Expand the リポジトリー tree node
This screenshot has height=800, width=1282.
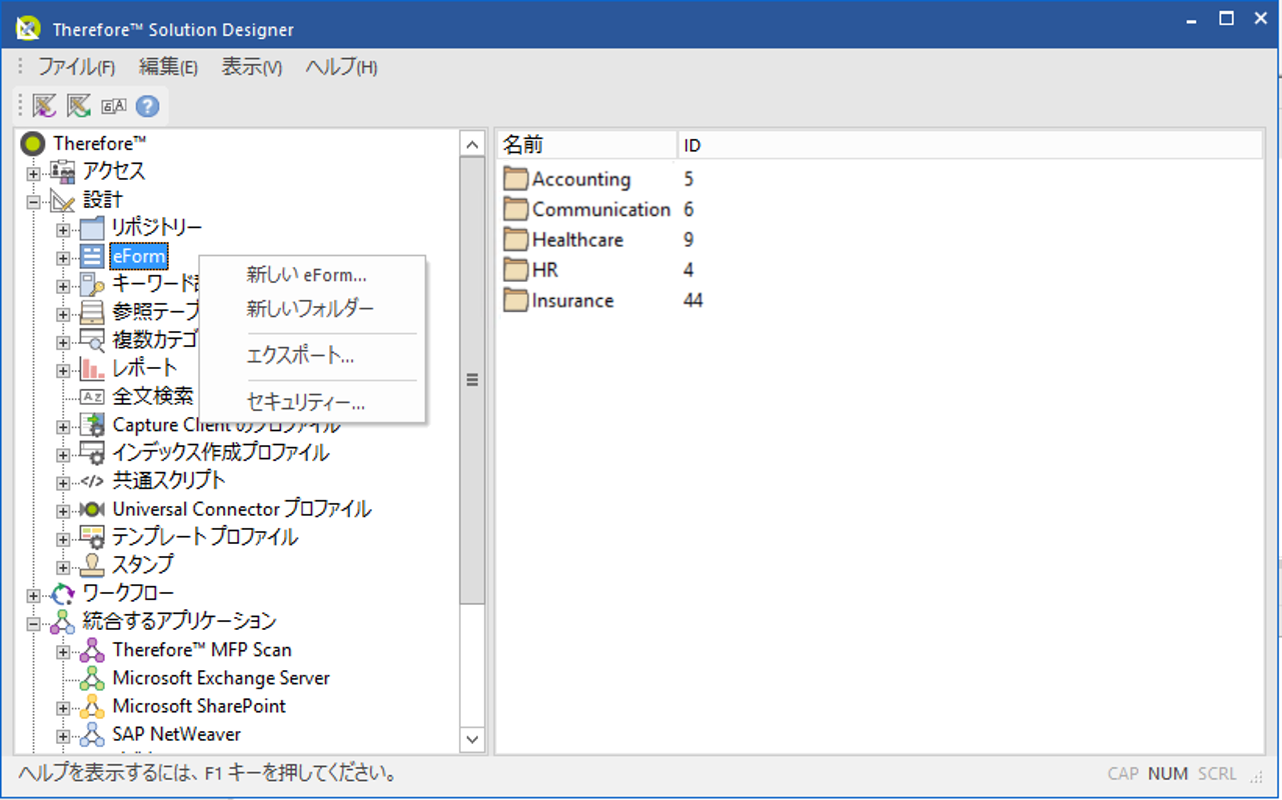coord(63,230)
